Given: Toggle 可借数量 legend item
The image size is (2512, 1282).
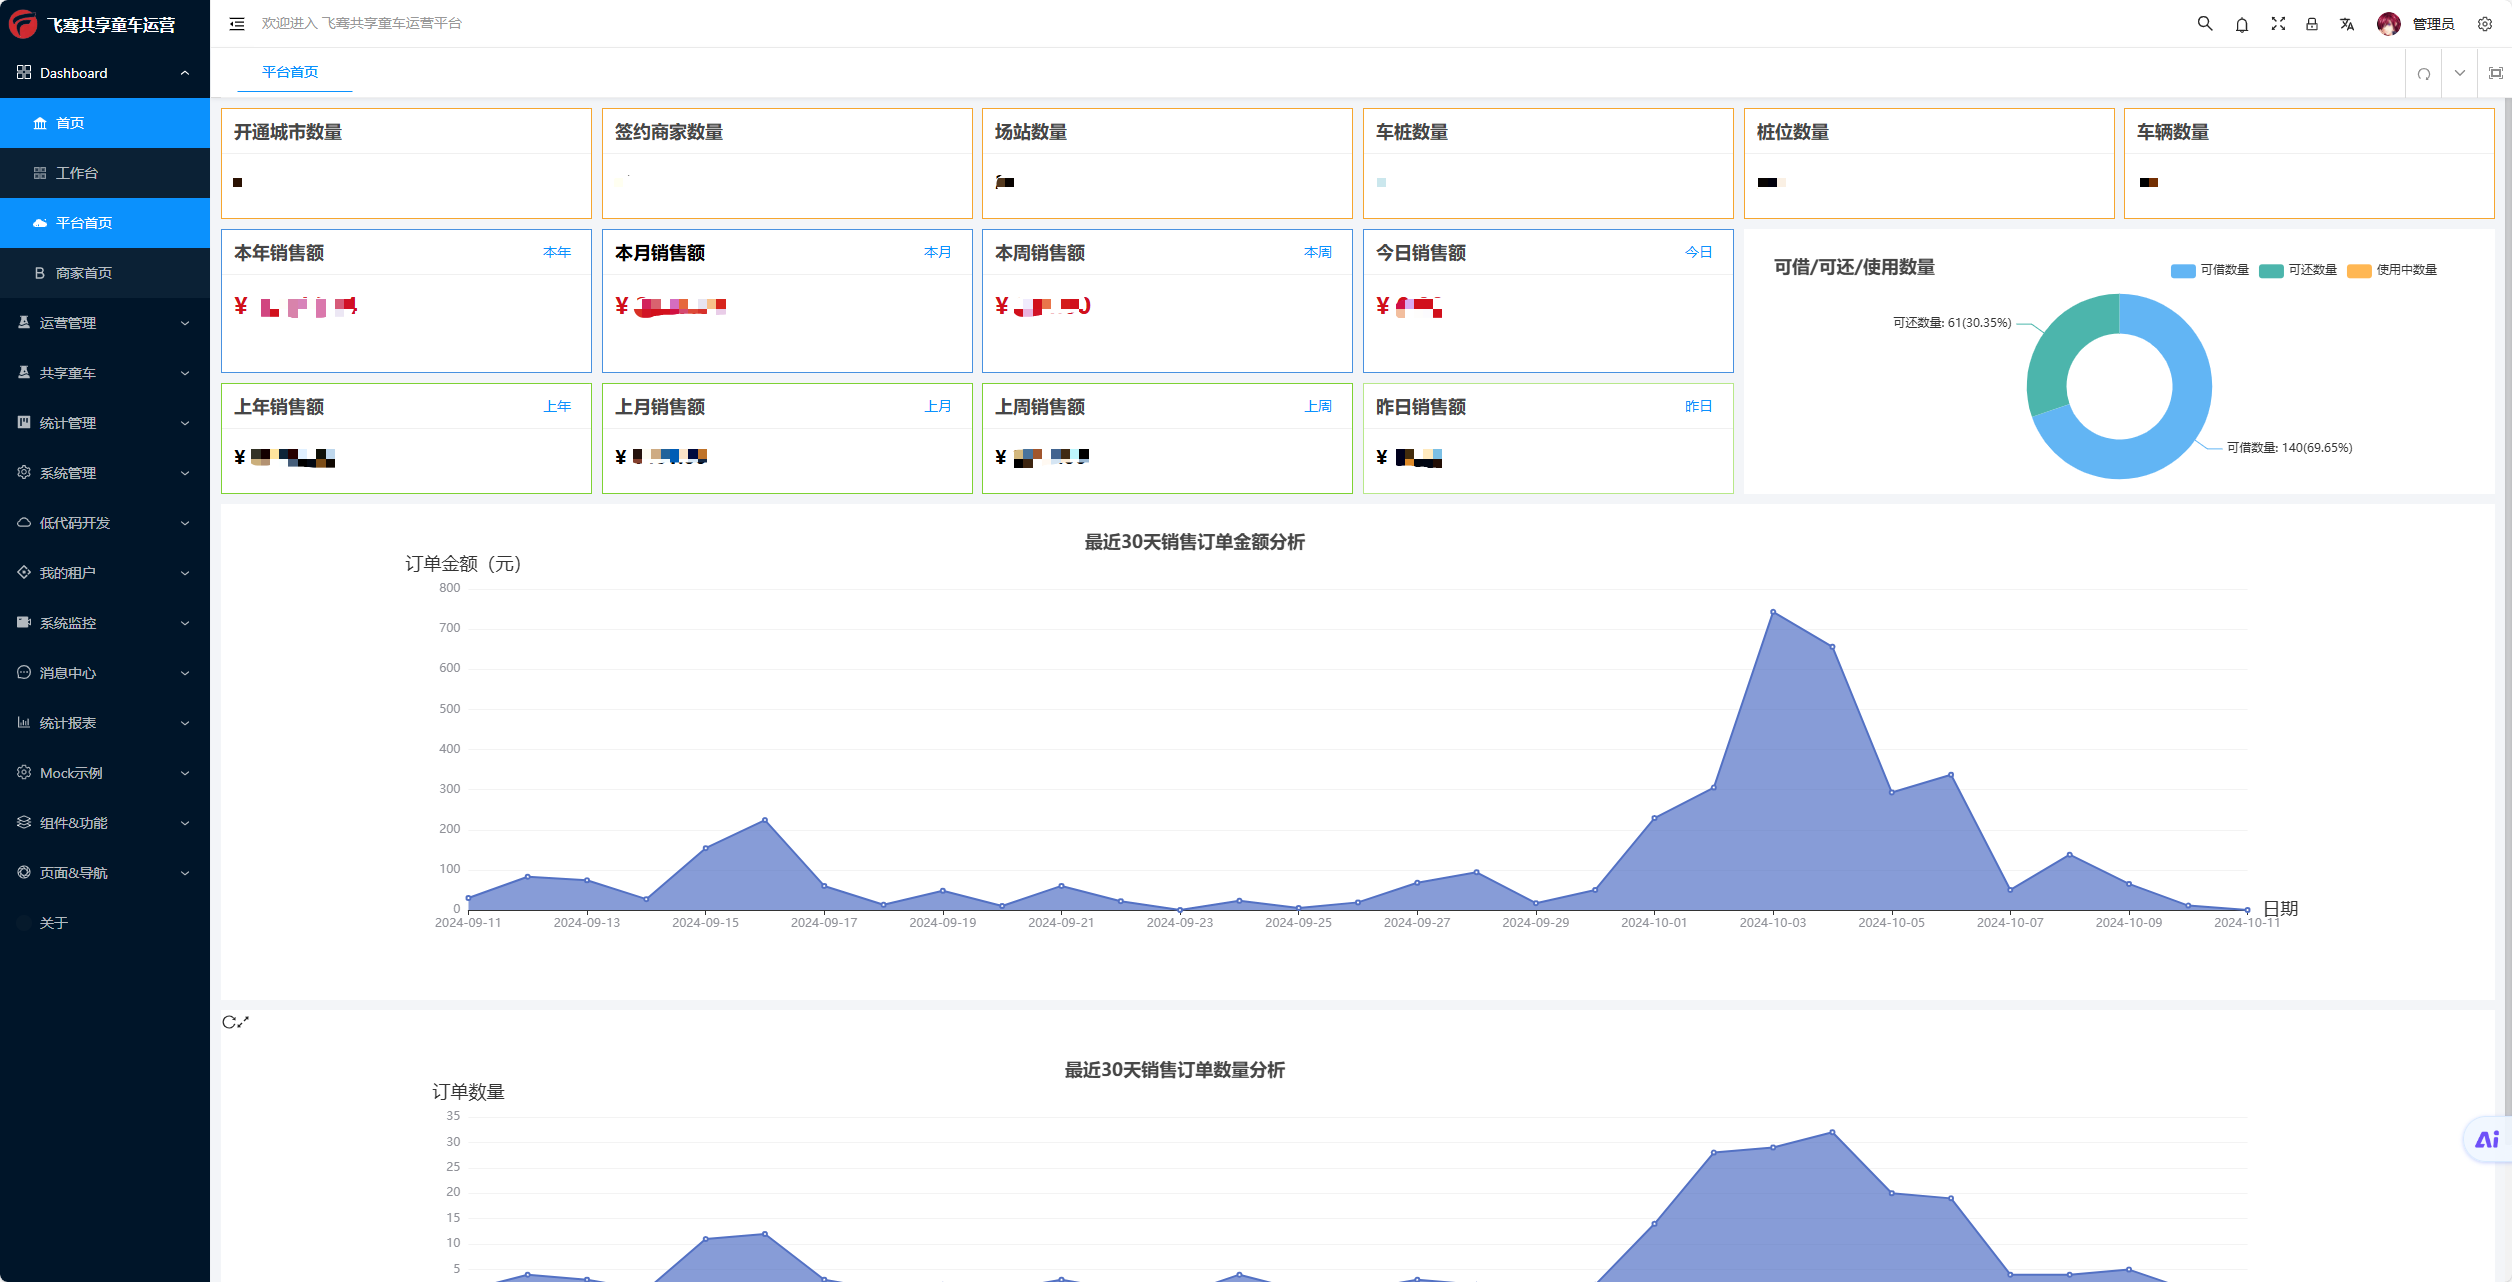Looking at the screenshot, I should point(2210,270).
